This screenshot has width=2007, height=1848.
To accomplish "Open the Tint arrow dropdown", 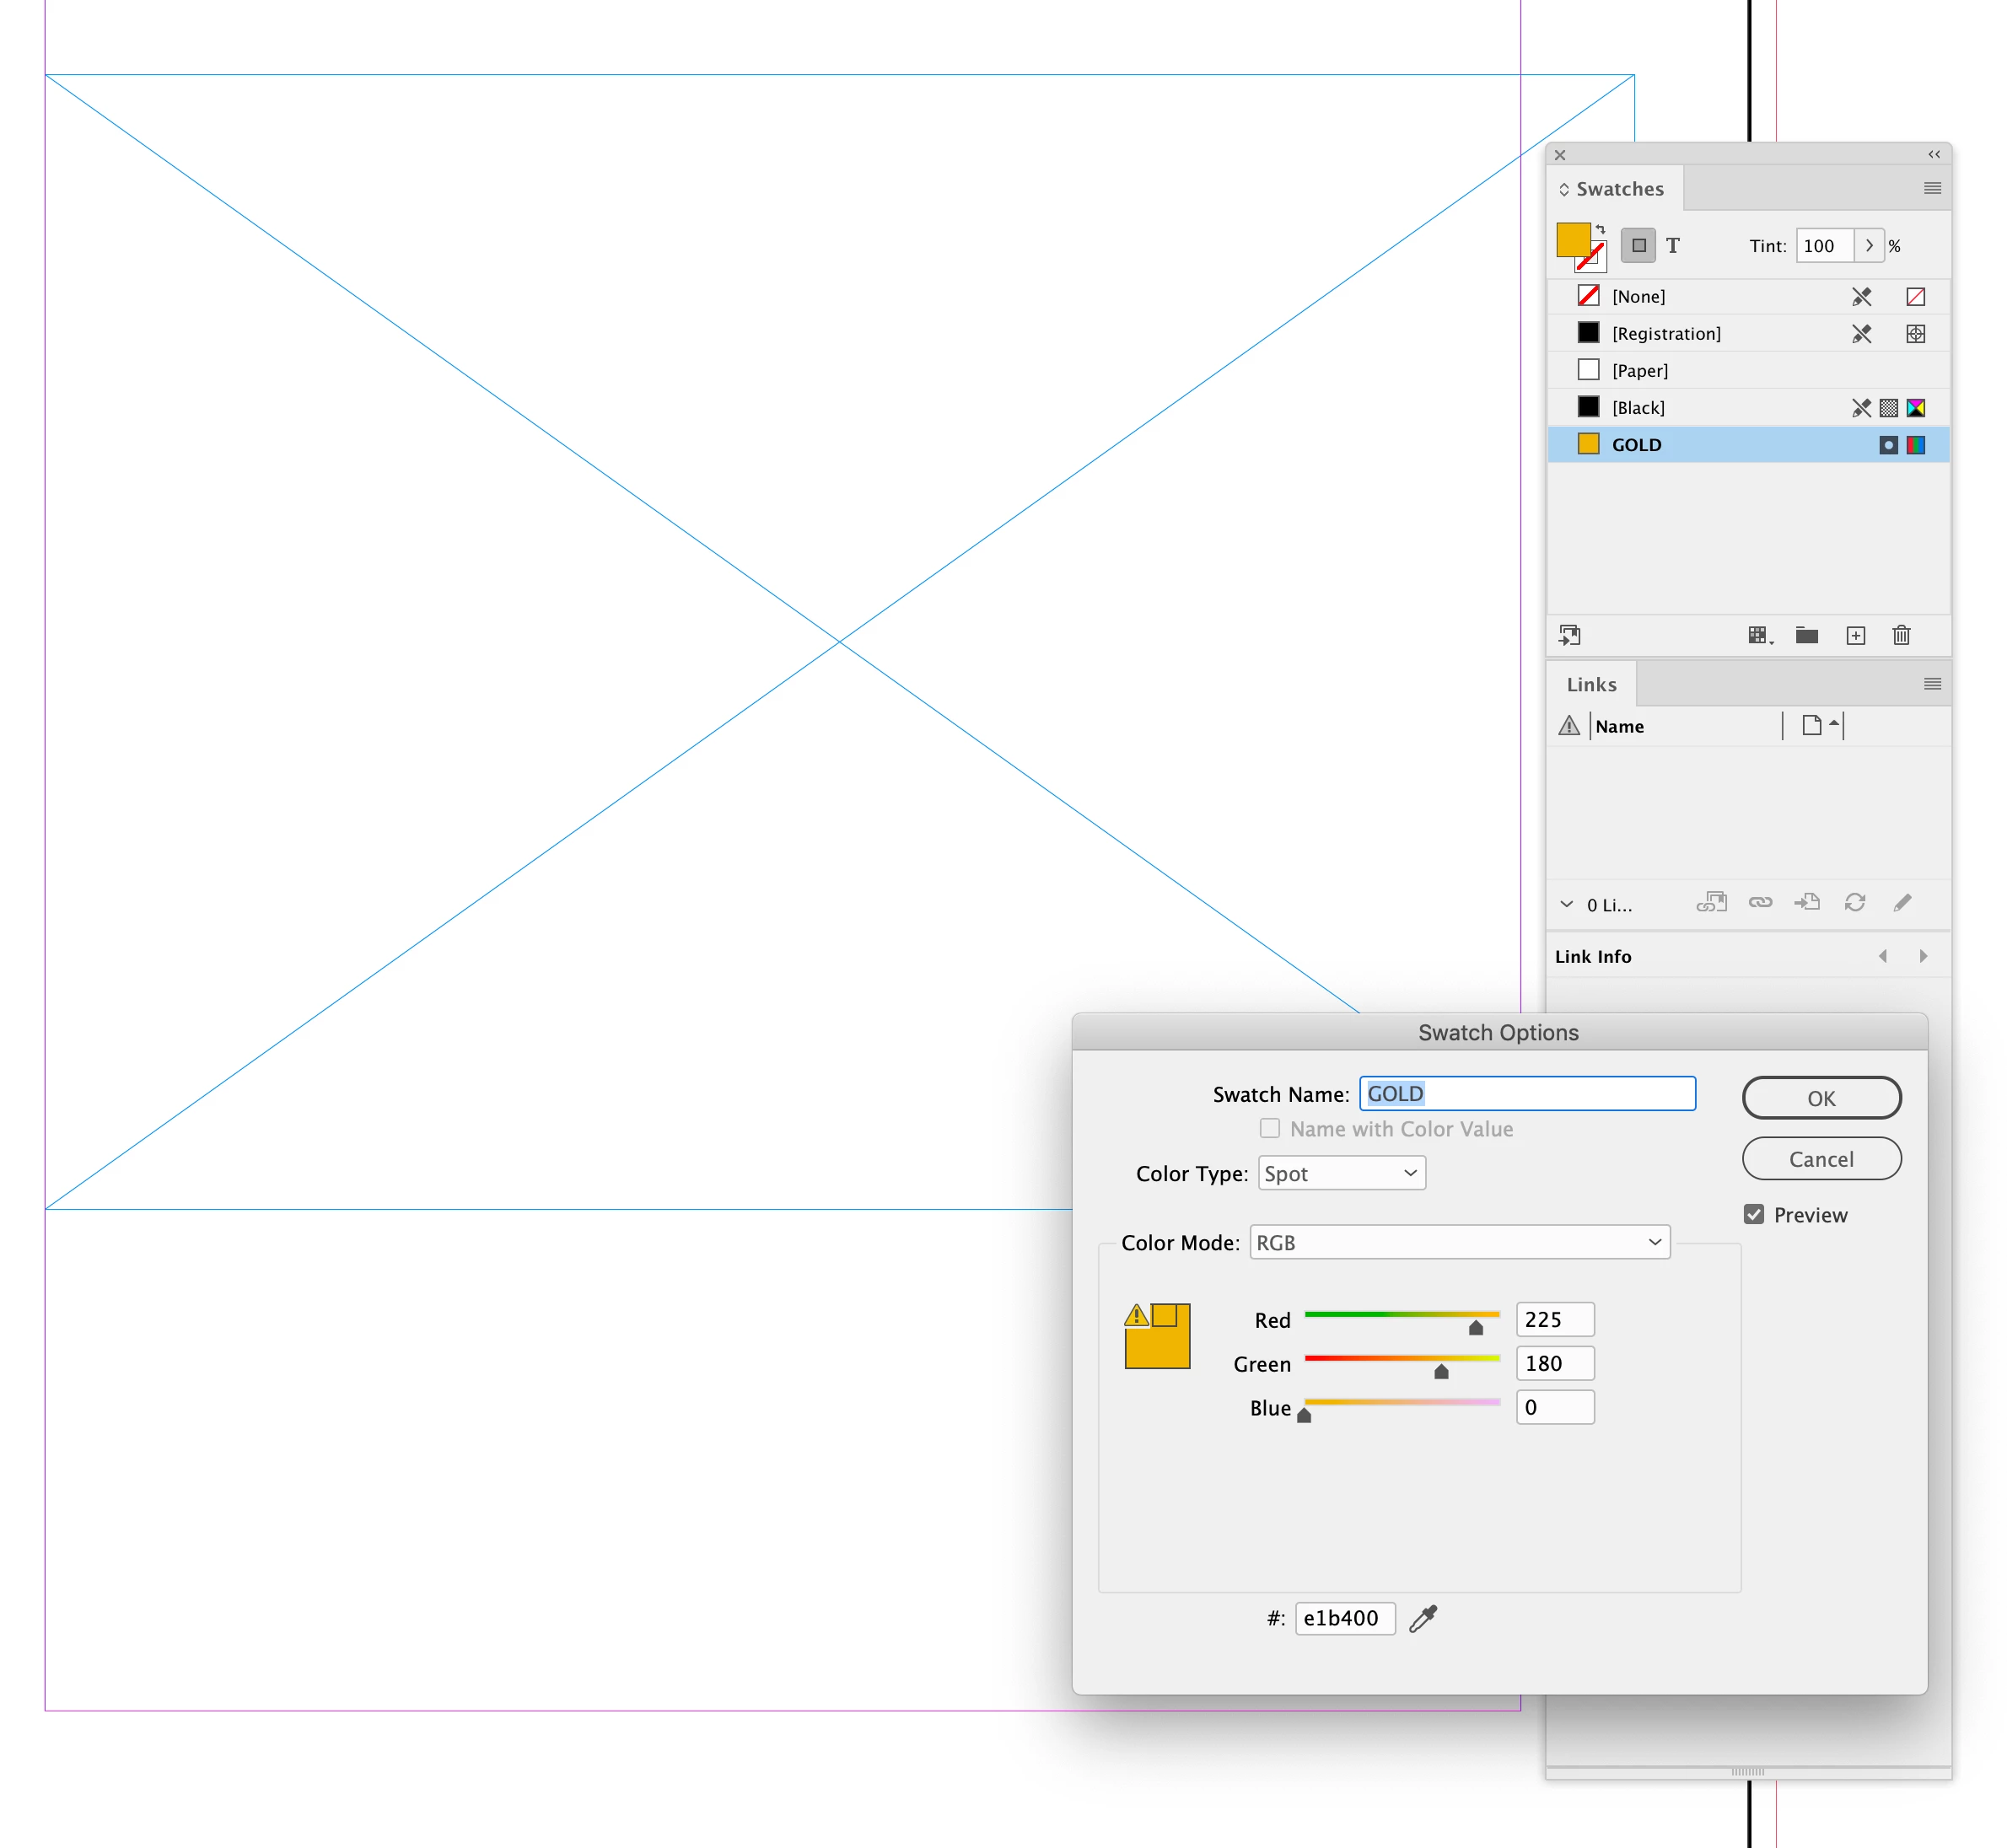I will [x=1869, y=246].
